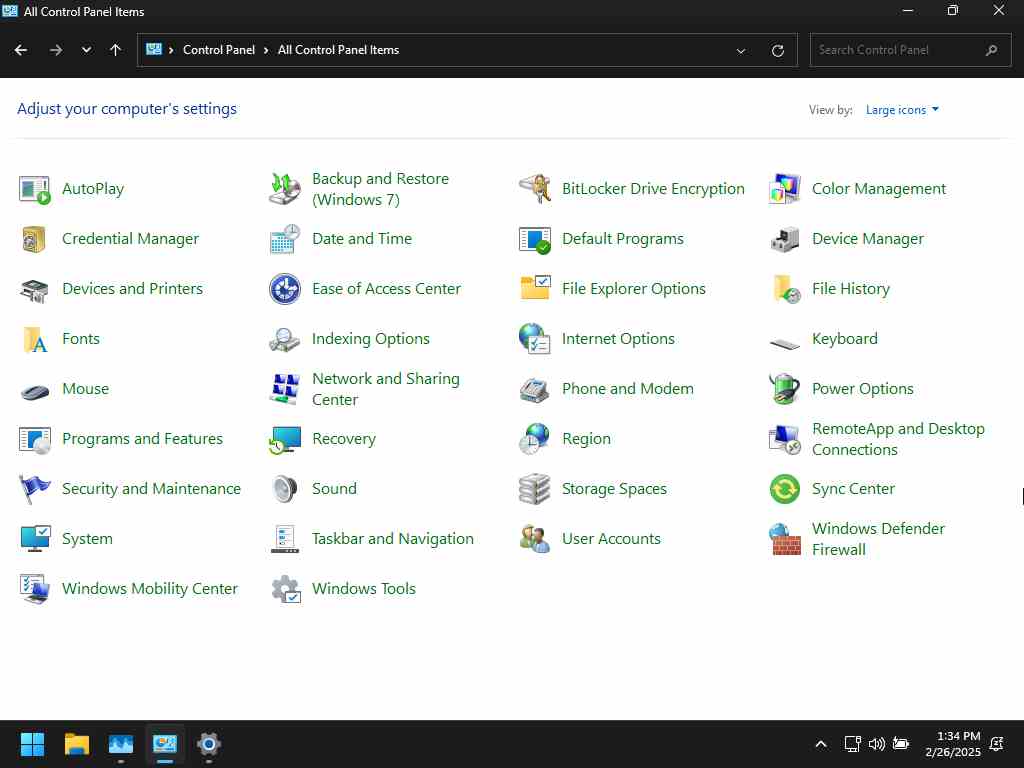Click the Credential Manager safe icon
1024x768 pixels.
click(35, 239)
